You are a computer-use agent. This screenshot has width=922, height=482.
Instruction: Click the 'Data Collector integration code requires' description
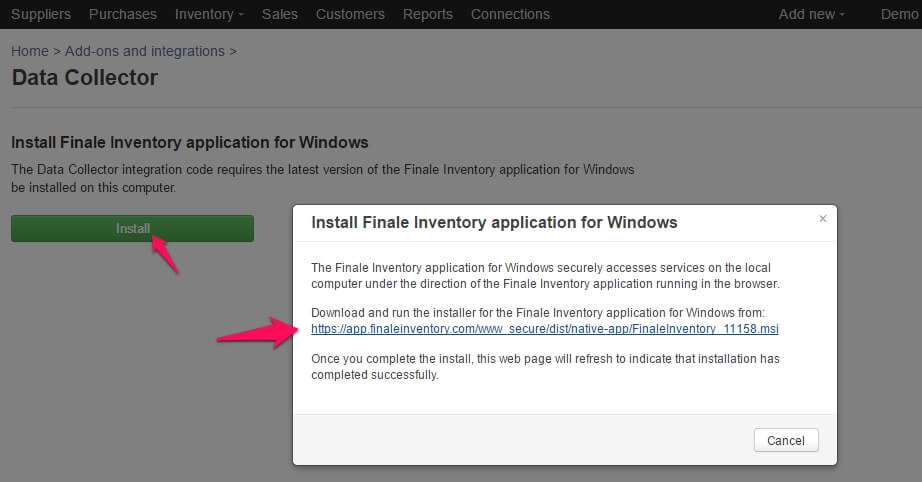point(322,179)
